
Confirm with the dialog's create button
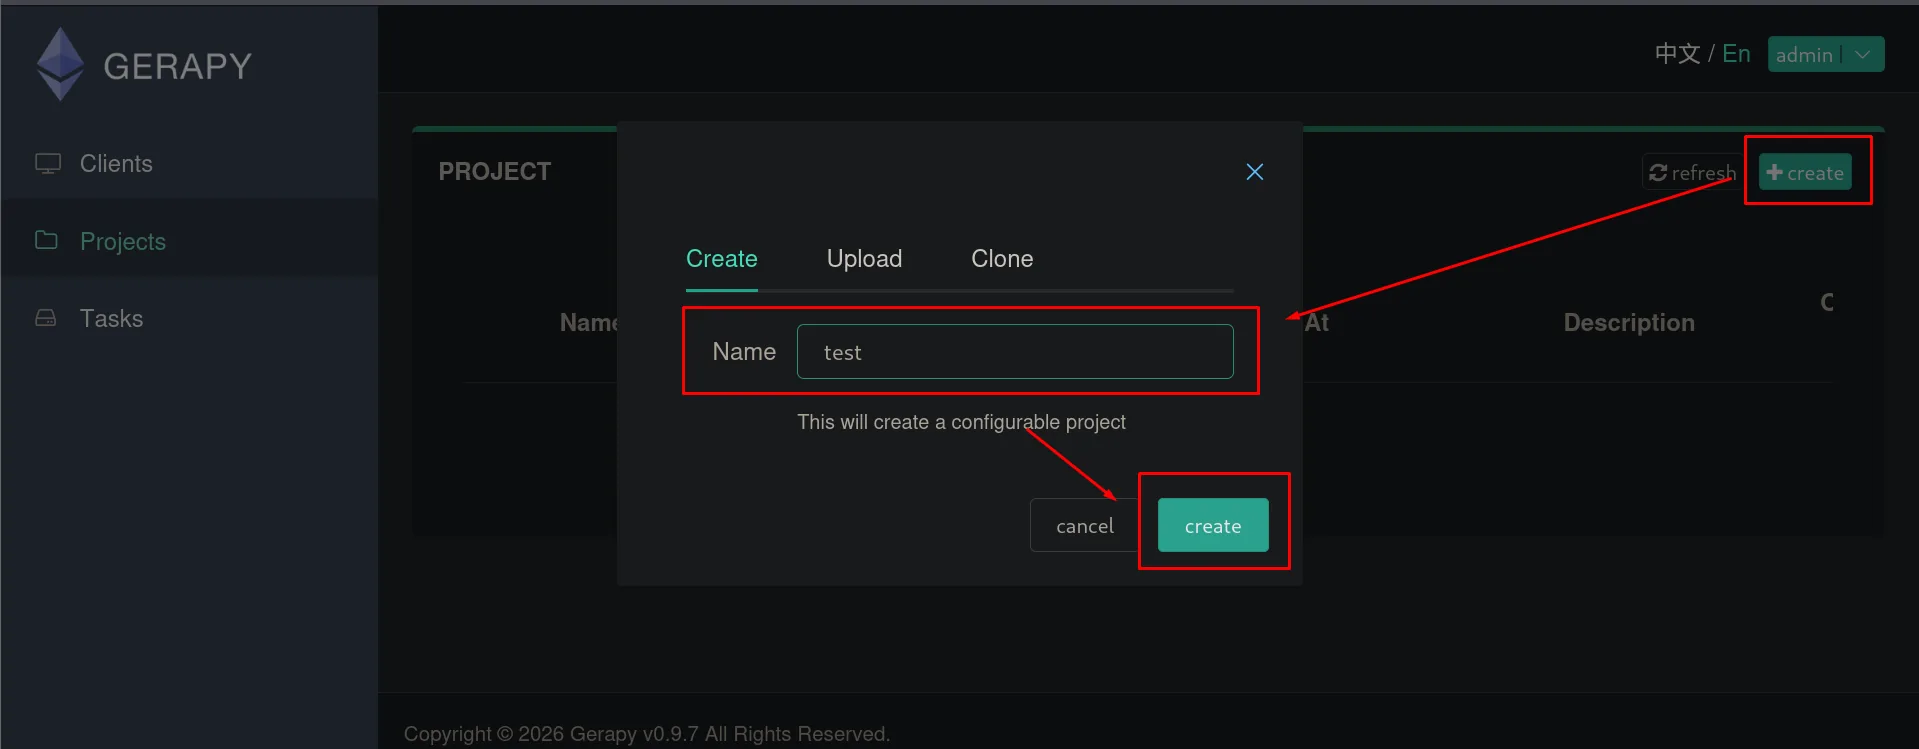(1213, 525)
